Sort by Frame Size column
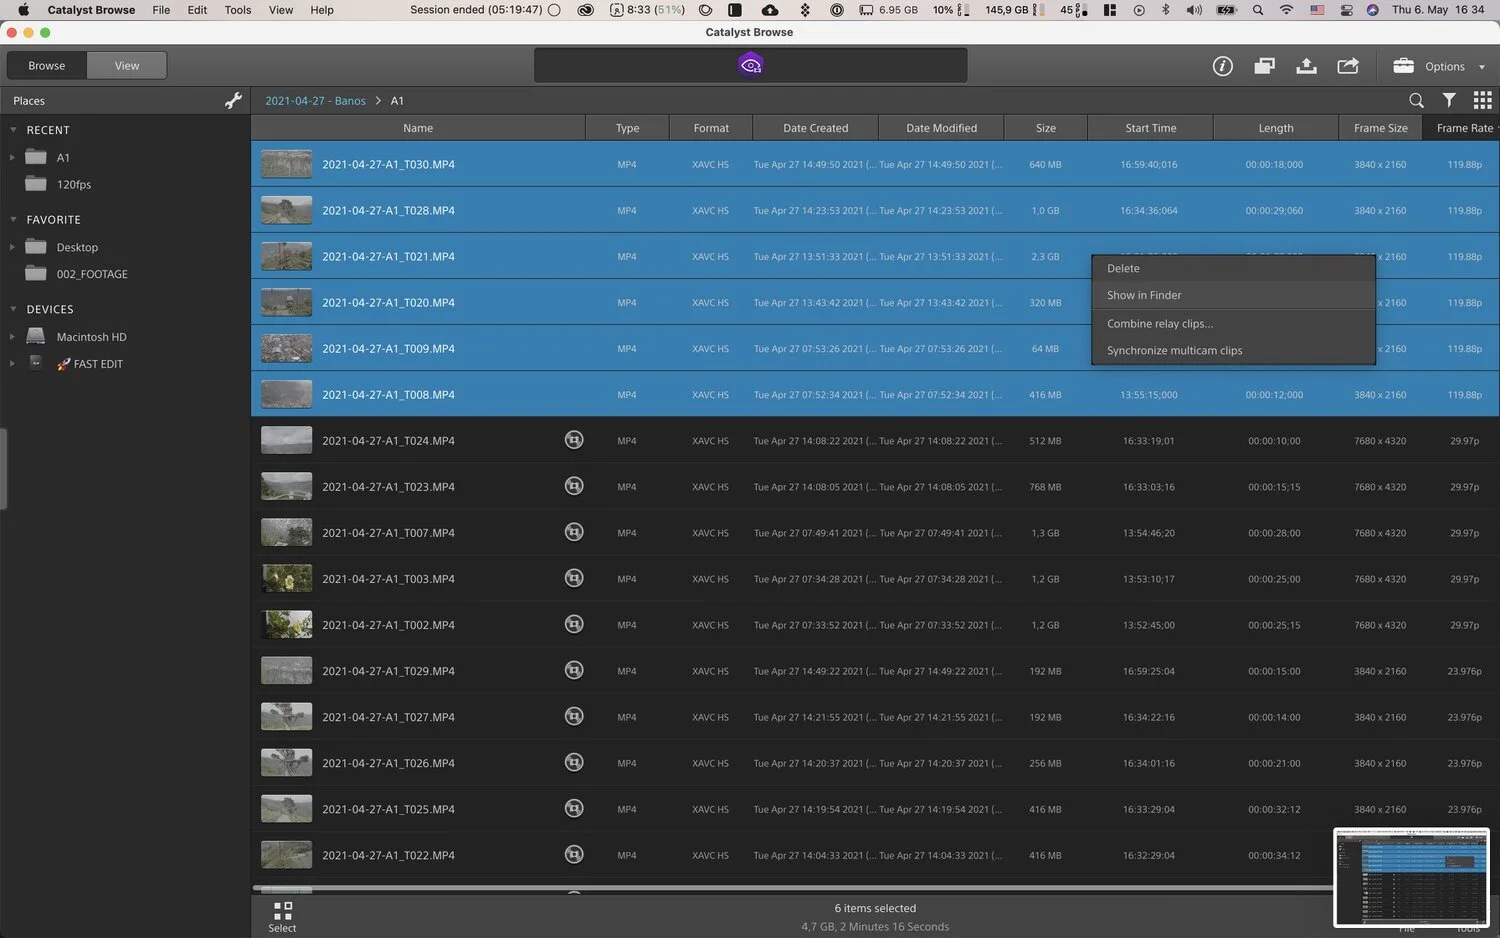Viewport: 1500px width, 938px height. [x=1381, y=128]
